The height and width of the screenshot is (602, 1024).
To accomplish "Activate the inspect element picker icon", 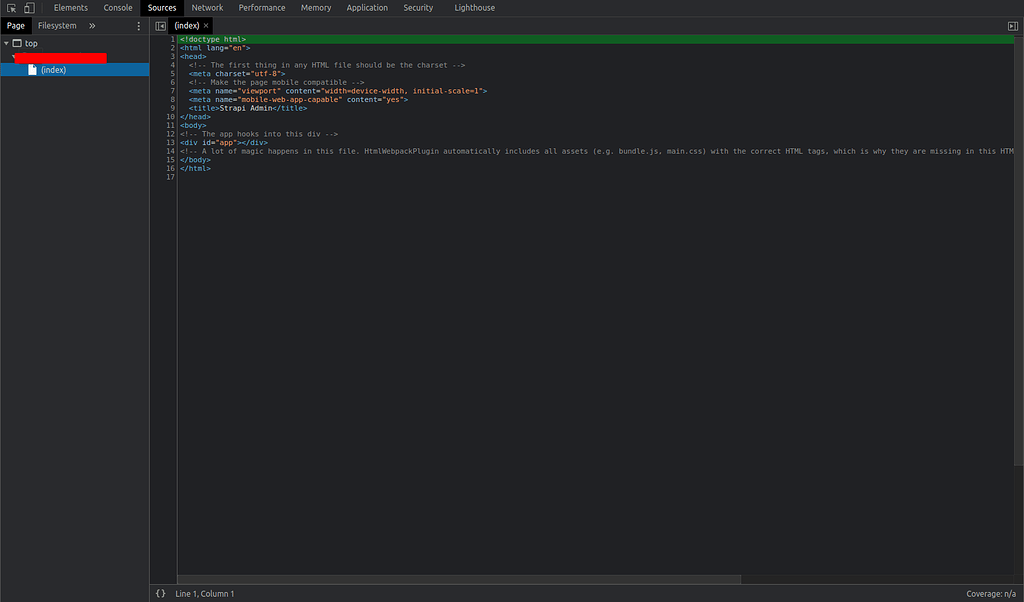I will pos(11,8).
